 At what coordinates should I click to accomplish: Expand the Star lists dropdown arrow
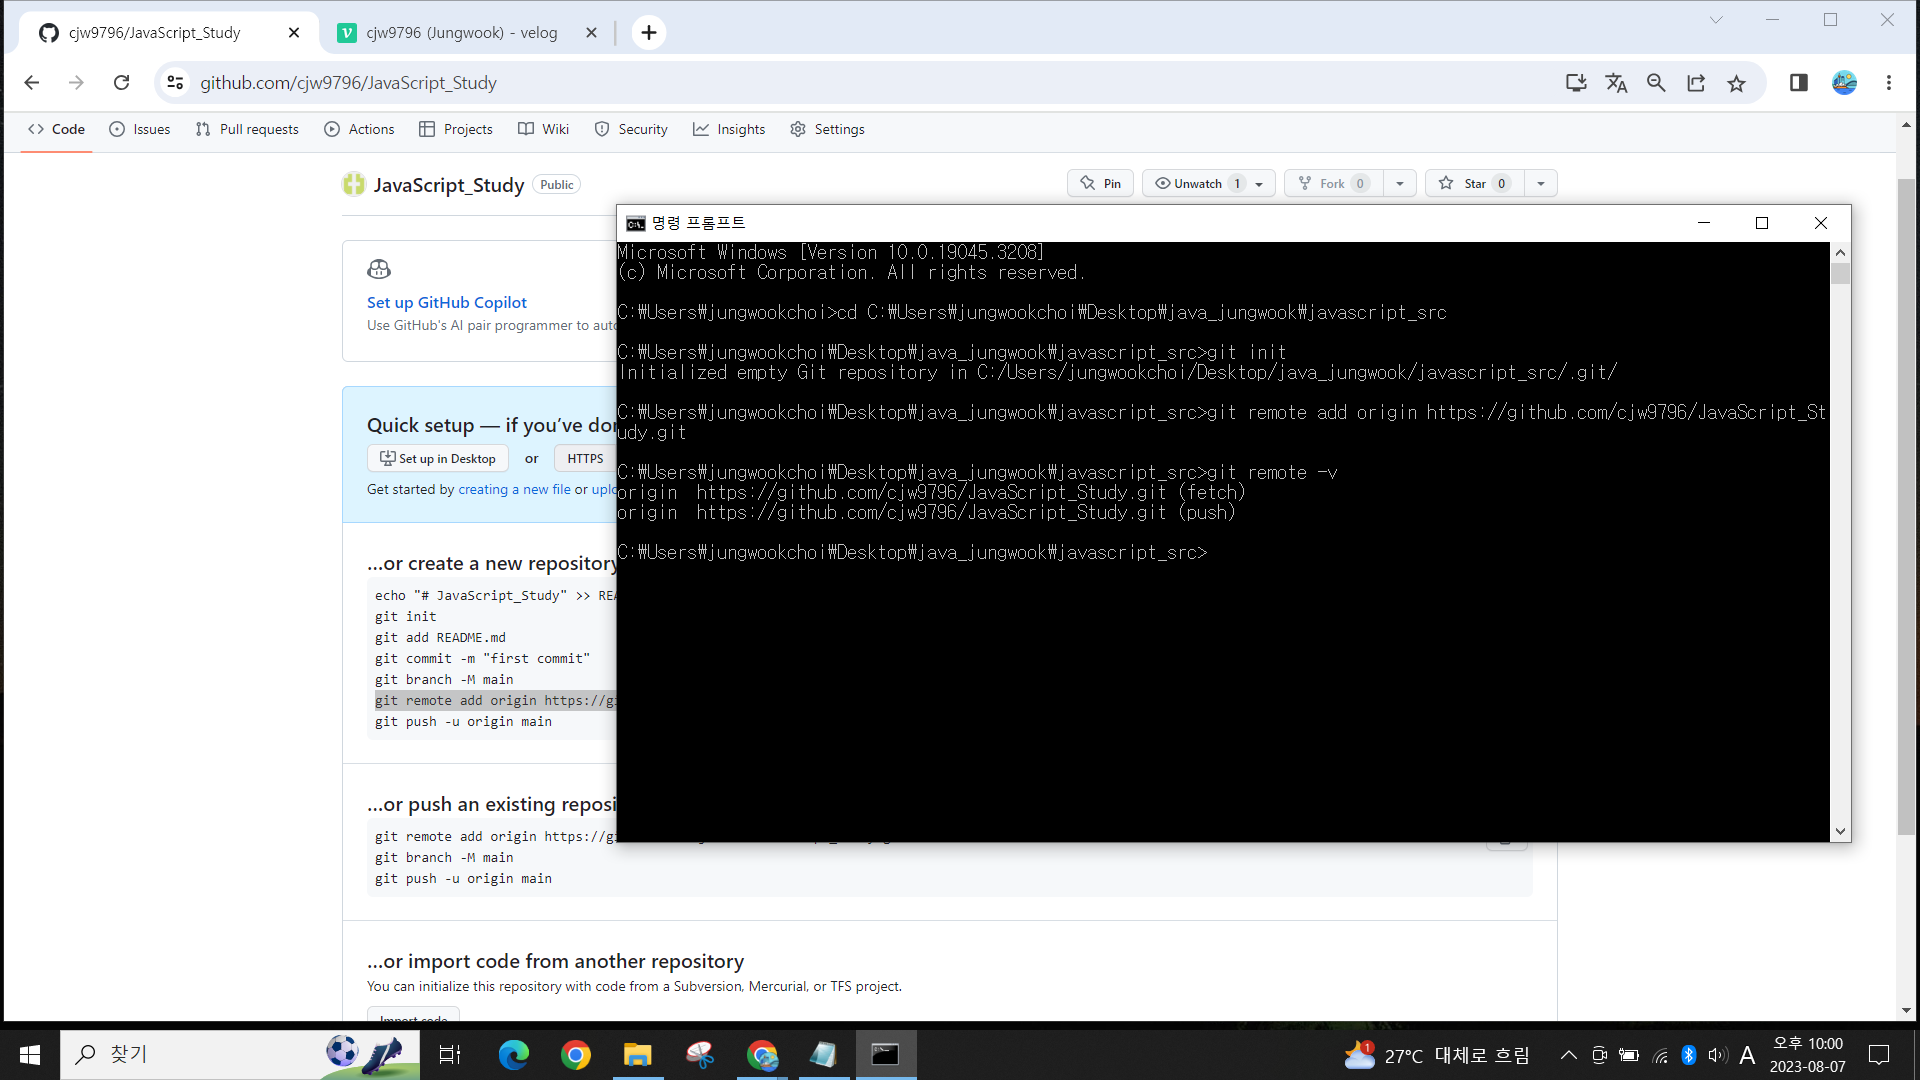tap(1541, 184)
